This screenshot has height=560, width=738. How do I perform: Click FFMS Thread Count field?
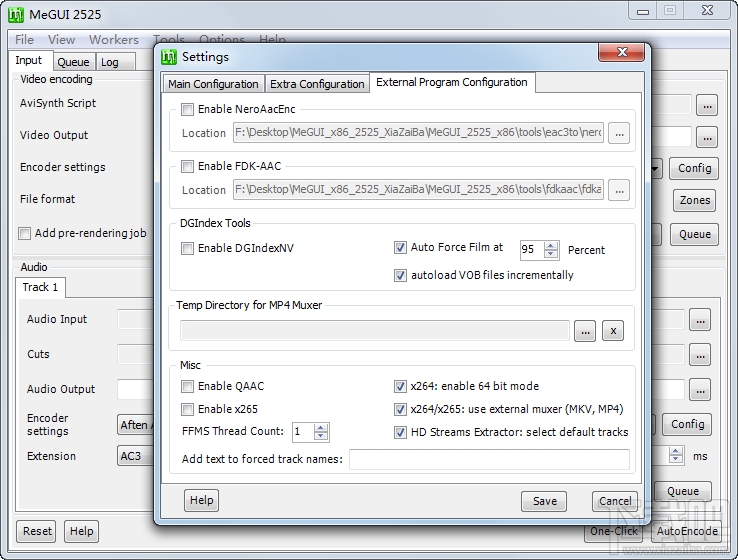303,432
